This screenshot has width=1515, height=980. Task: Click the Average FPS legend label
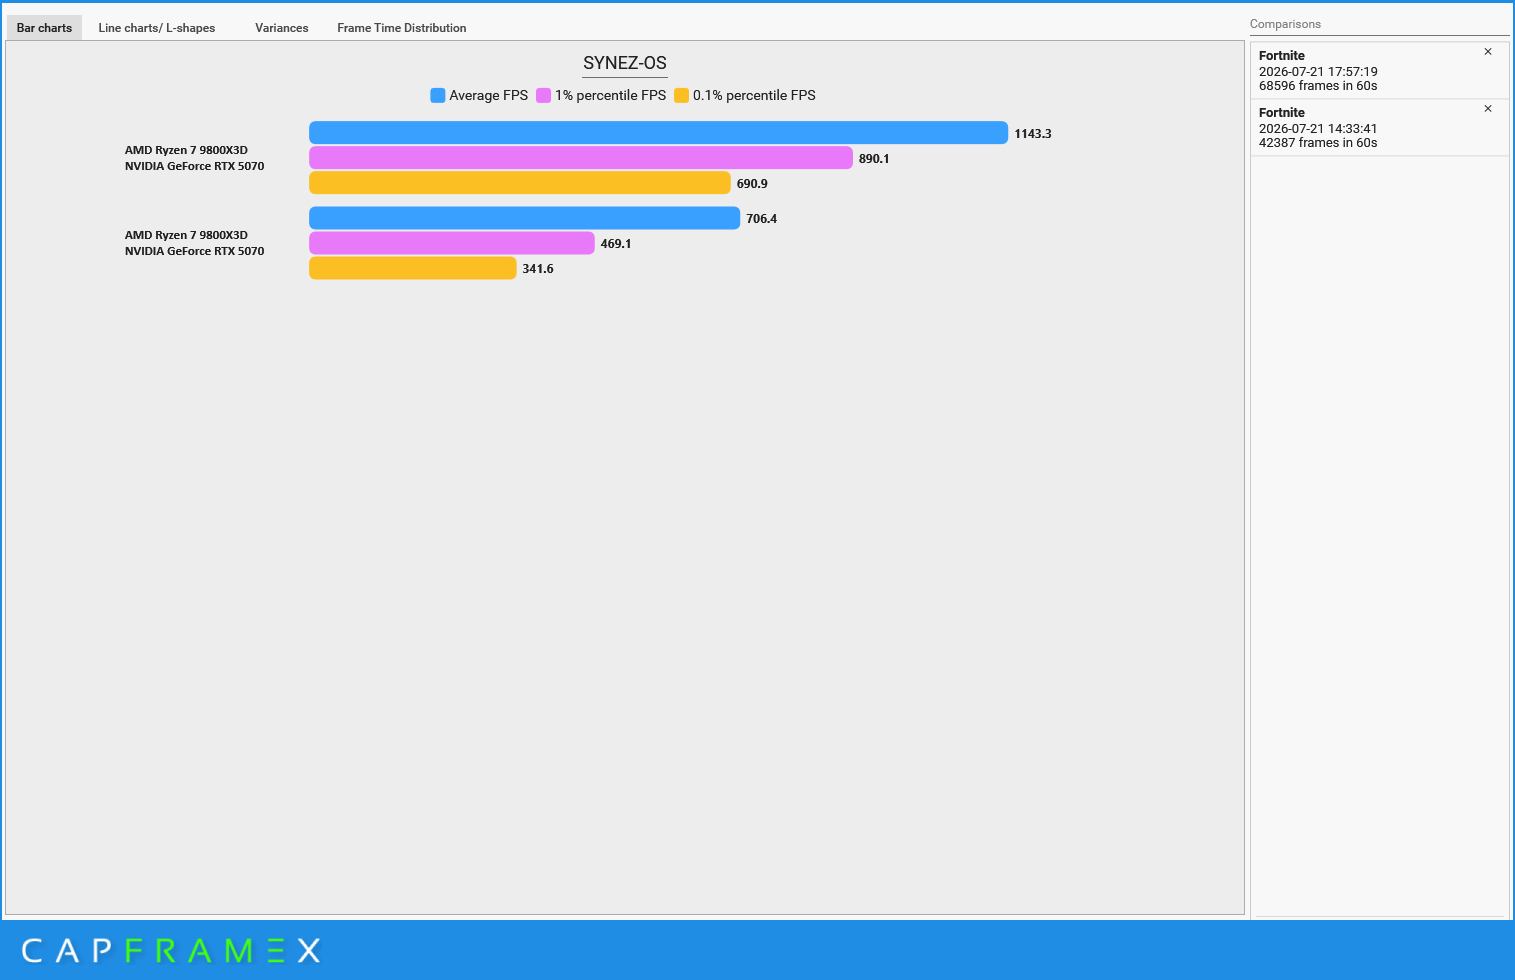pyautogui.click(x=488, y=95)
